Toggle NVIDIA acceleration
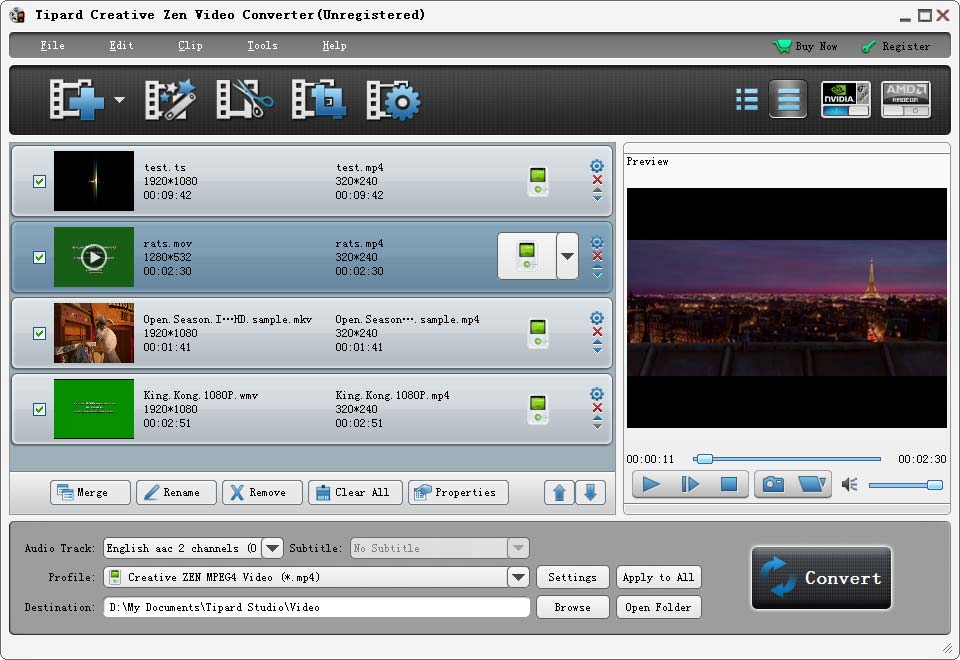The width and height of the screenshot is (960, 660). (x=846, y=99)
